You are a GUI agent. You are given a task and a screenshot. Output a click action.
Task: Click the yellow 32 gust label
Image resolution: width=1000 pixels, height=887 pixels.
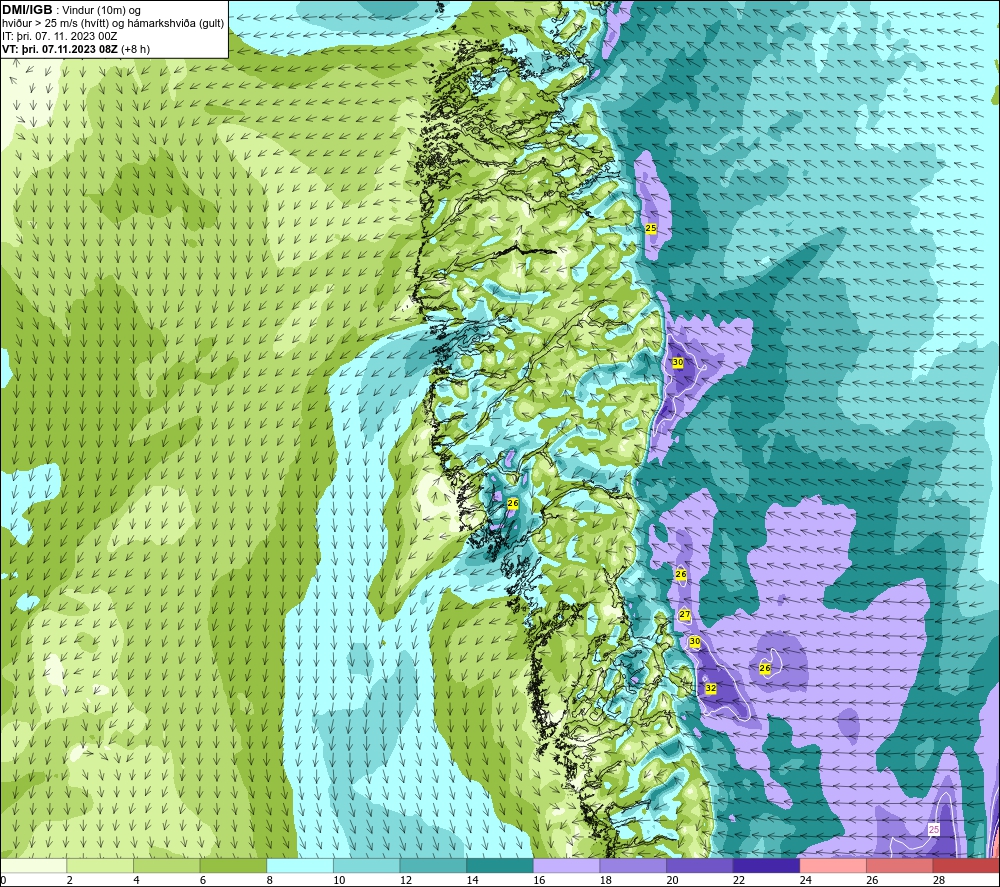710,689
